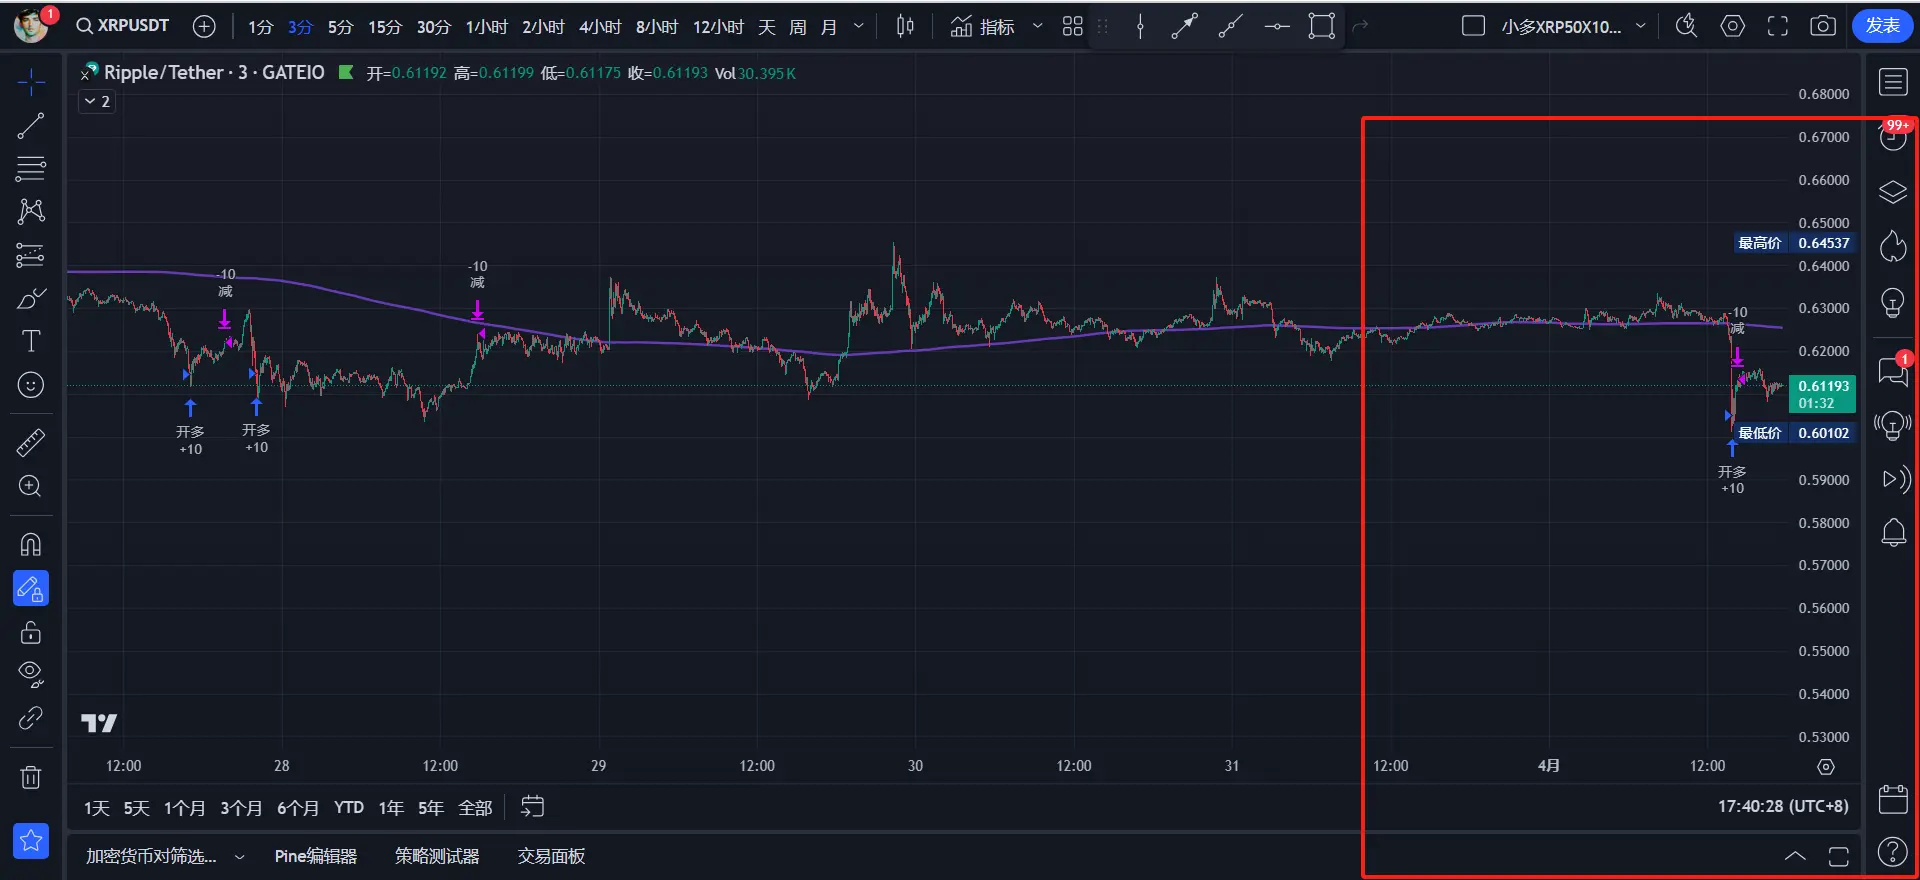Collapse the bottom panel with chevron
The width and height of the screenshot is (1920, 880).
[1795, 856]
